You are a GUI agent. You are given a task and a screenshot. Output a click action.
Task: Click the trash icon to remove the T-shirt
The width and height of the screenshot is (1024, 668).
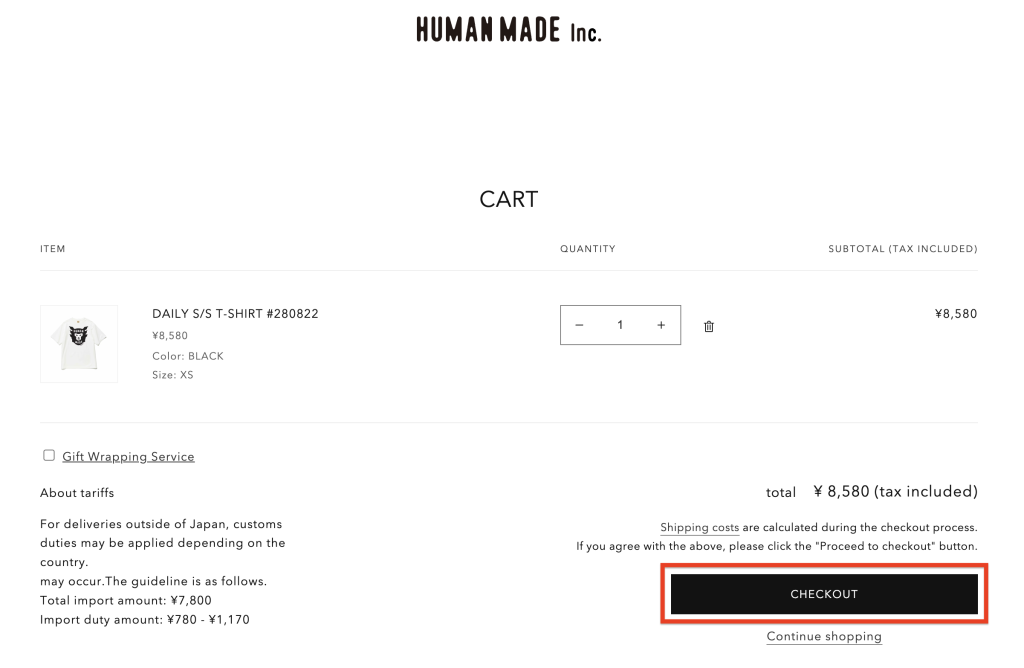[x=709, y=326]
